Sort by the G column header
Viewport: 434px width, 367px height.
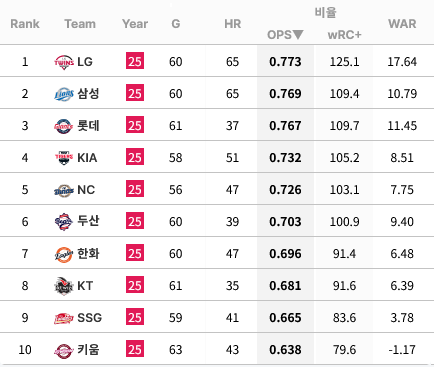176,24
